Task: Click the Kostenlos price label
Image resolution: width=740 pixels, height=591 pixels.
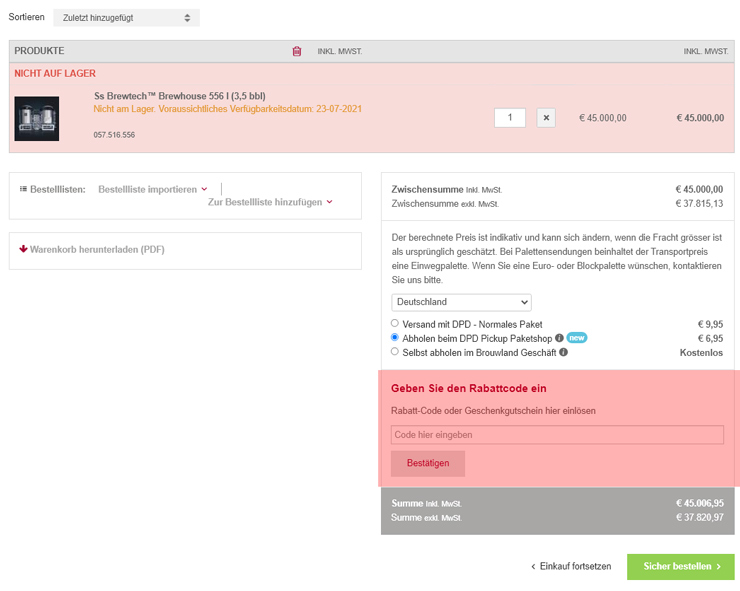Action: point(701,353)
